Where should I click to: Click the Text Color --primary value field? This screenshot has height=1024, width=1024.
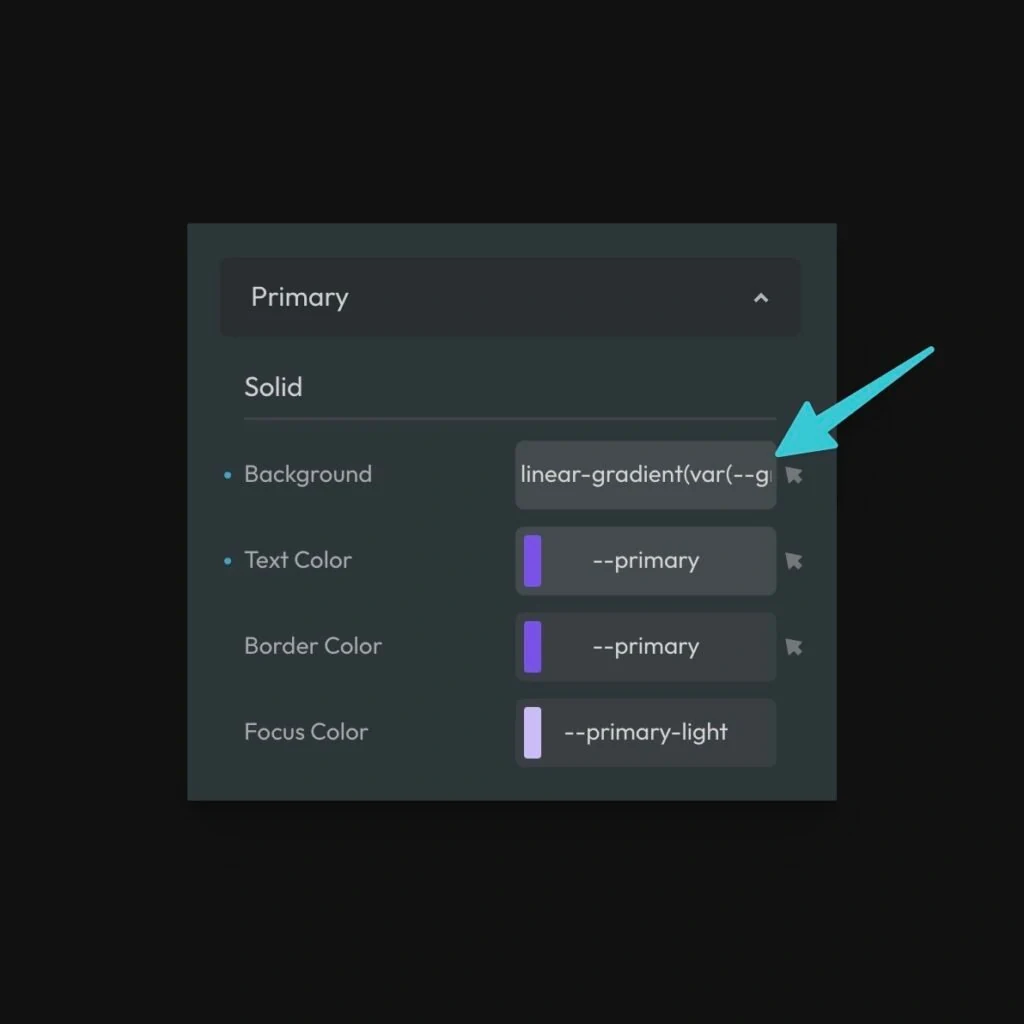click(646, 561)
